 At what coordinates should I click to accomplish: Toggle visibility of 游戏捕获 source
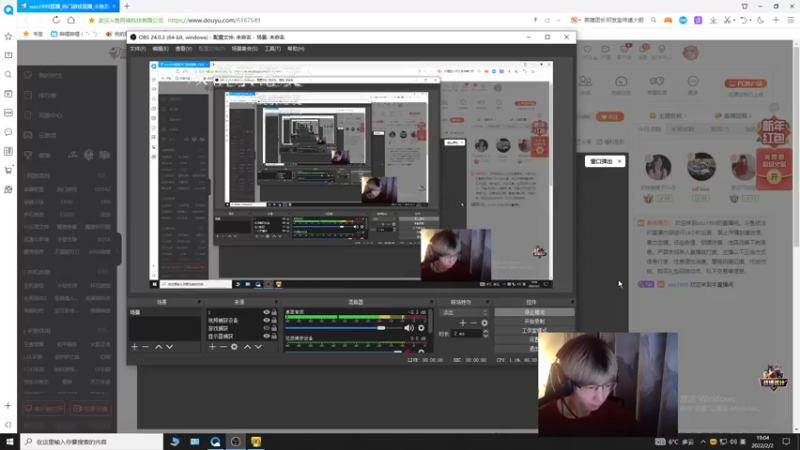[x=266, y=329]
